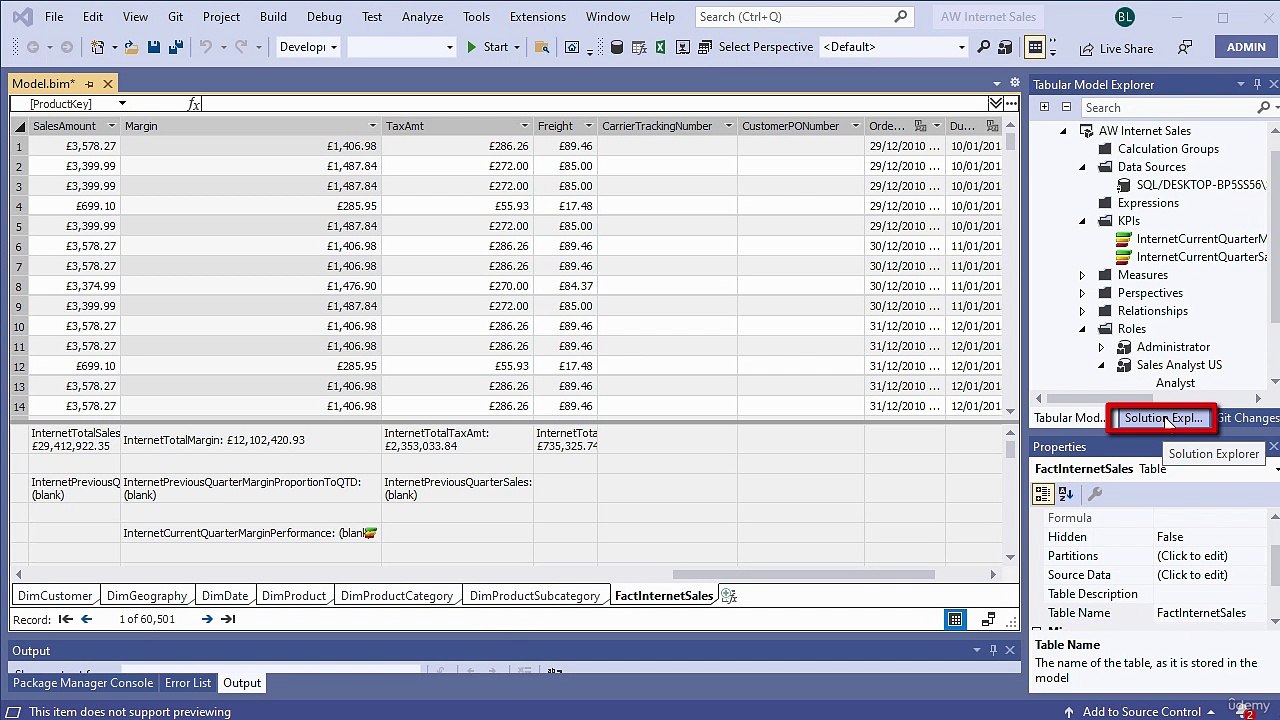
Task: Switch to diagram view
Action: (x=989, y=620)
